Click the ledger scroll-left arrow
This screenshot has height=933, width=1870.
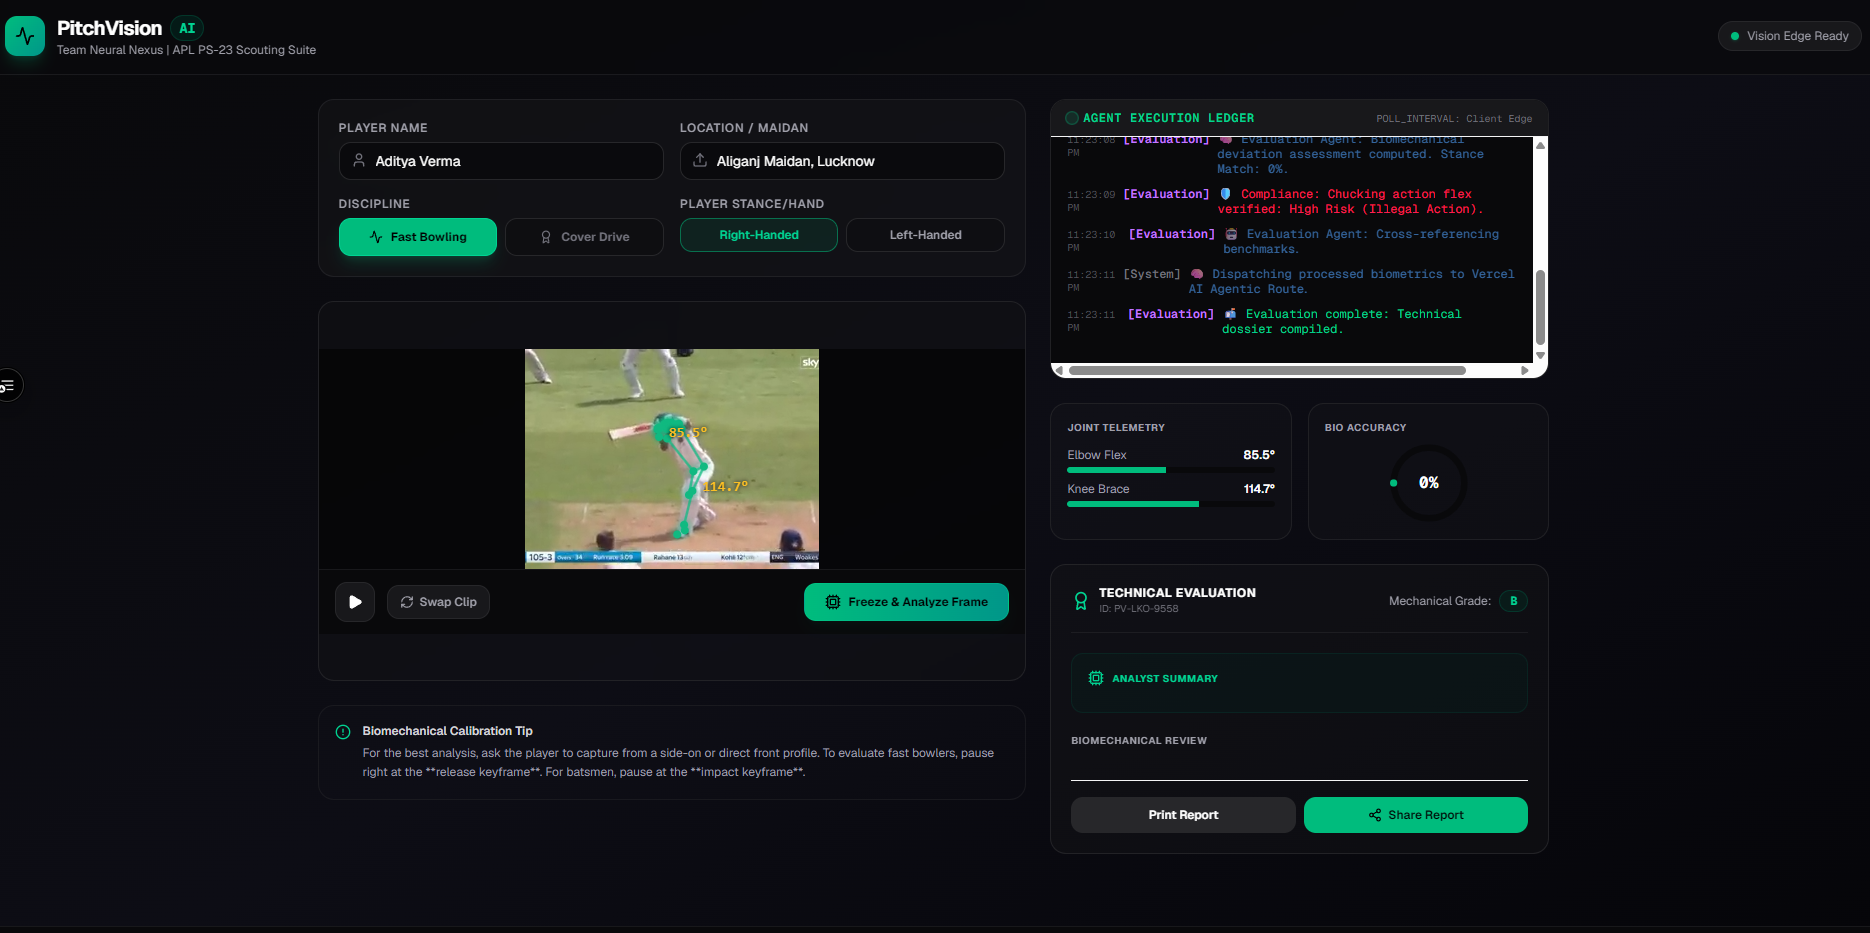[x=1059, y=370]
